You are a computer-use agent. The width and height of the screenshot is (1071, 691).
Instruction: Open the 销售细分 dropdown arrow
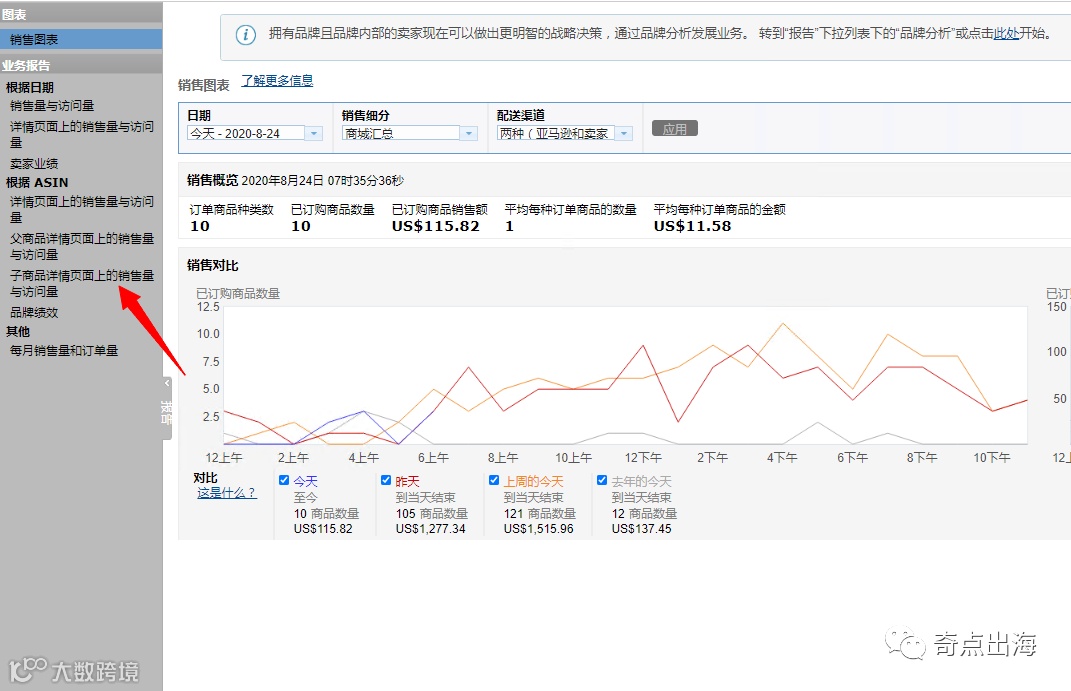point(469,133)
